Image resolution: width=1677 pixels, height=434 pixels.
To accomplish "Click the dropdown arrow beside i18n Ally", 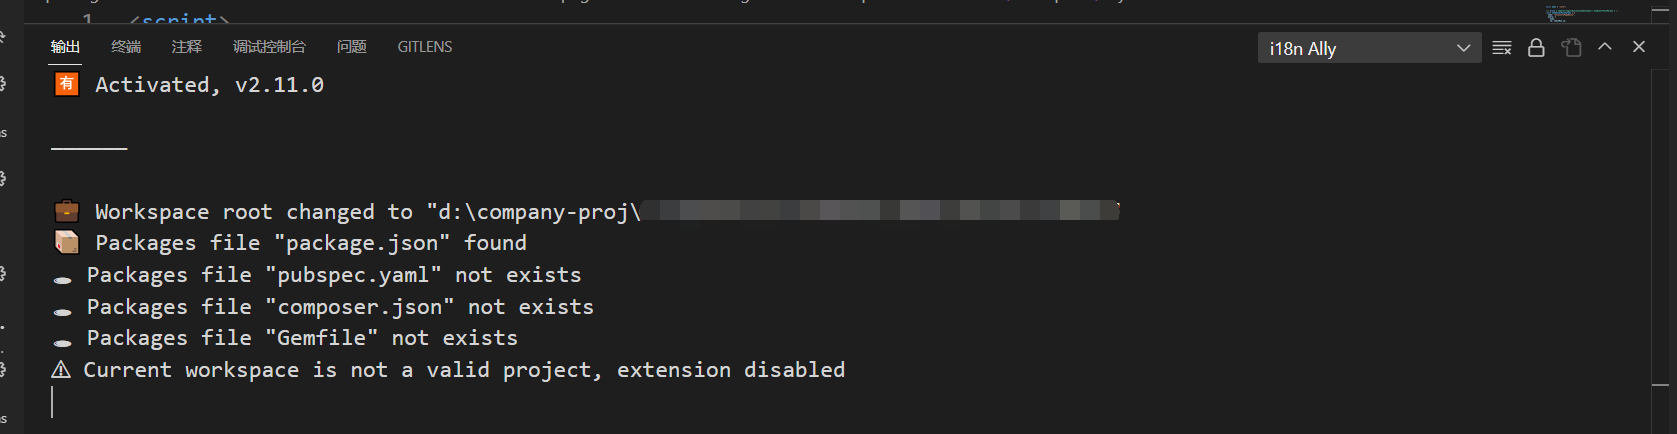I will [x=1464, y=48].
